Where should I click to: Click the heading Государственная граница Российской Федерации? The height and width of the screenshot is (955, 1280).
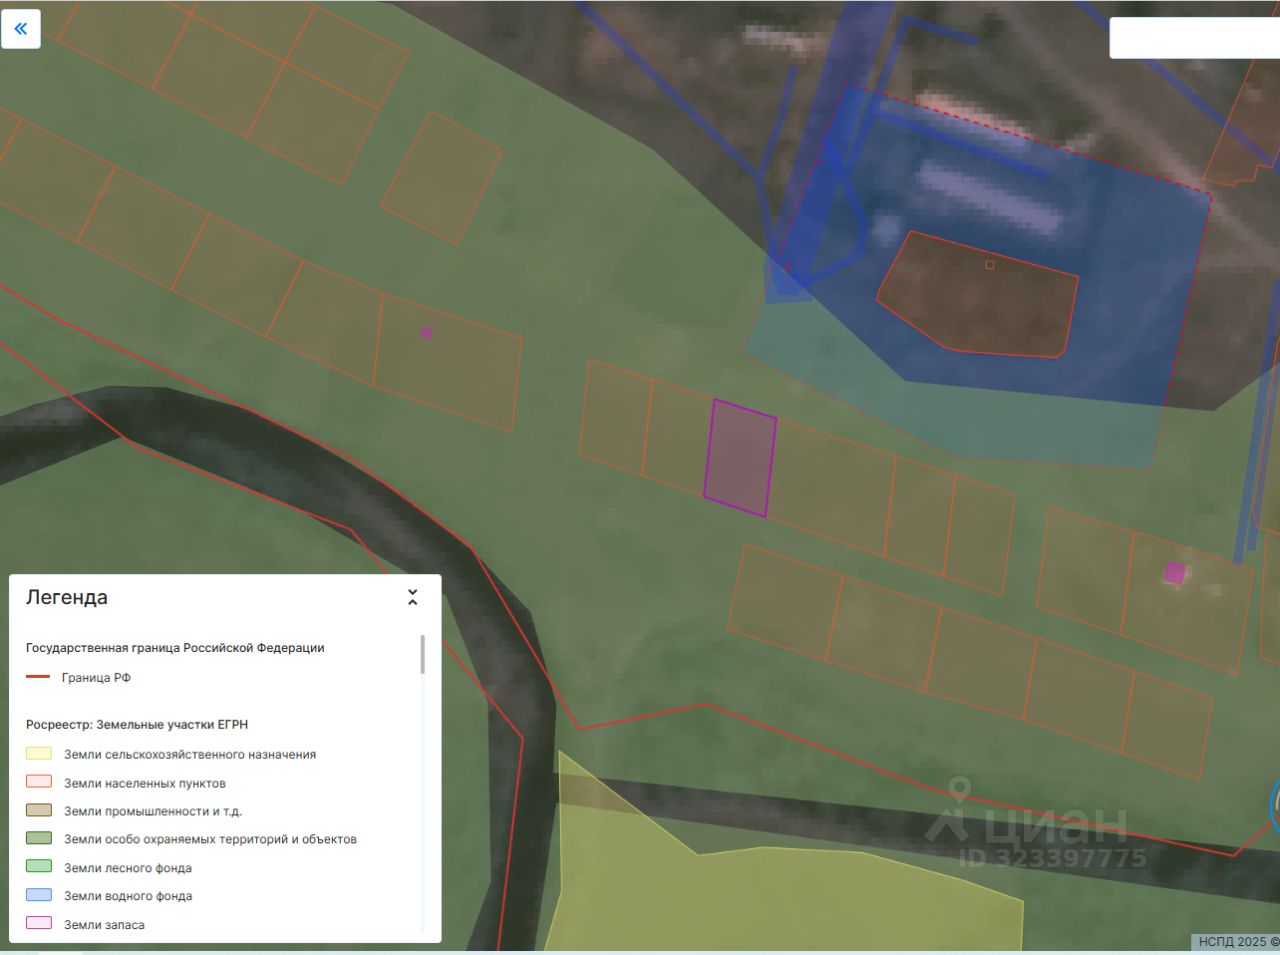[x=175, y=648]
